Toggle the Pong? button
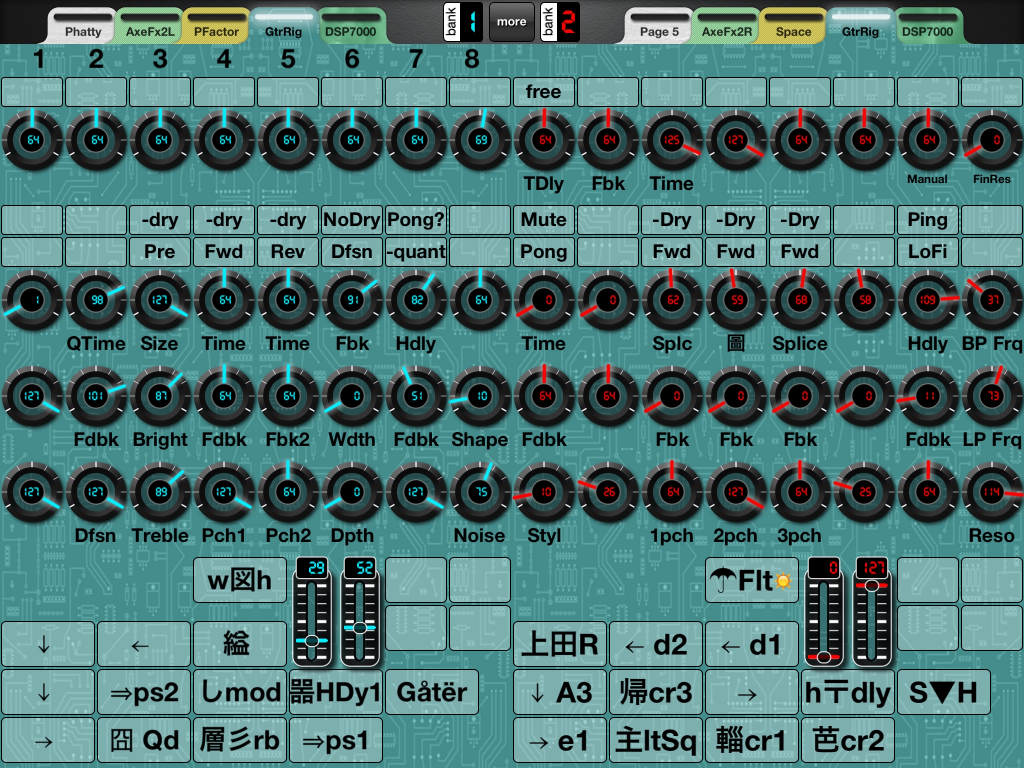Image resolution: width=1024 pixels, height=768 pixels. pos(415,219)
